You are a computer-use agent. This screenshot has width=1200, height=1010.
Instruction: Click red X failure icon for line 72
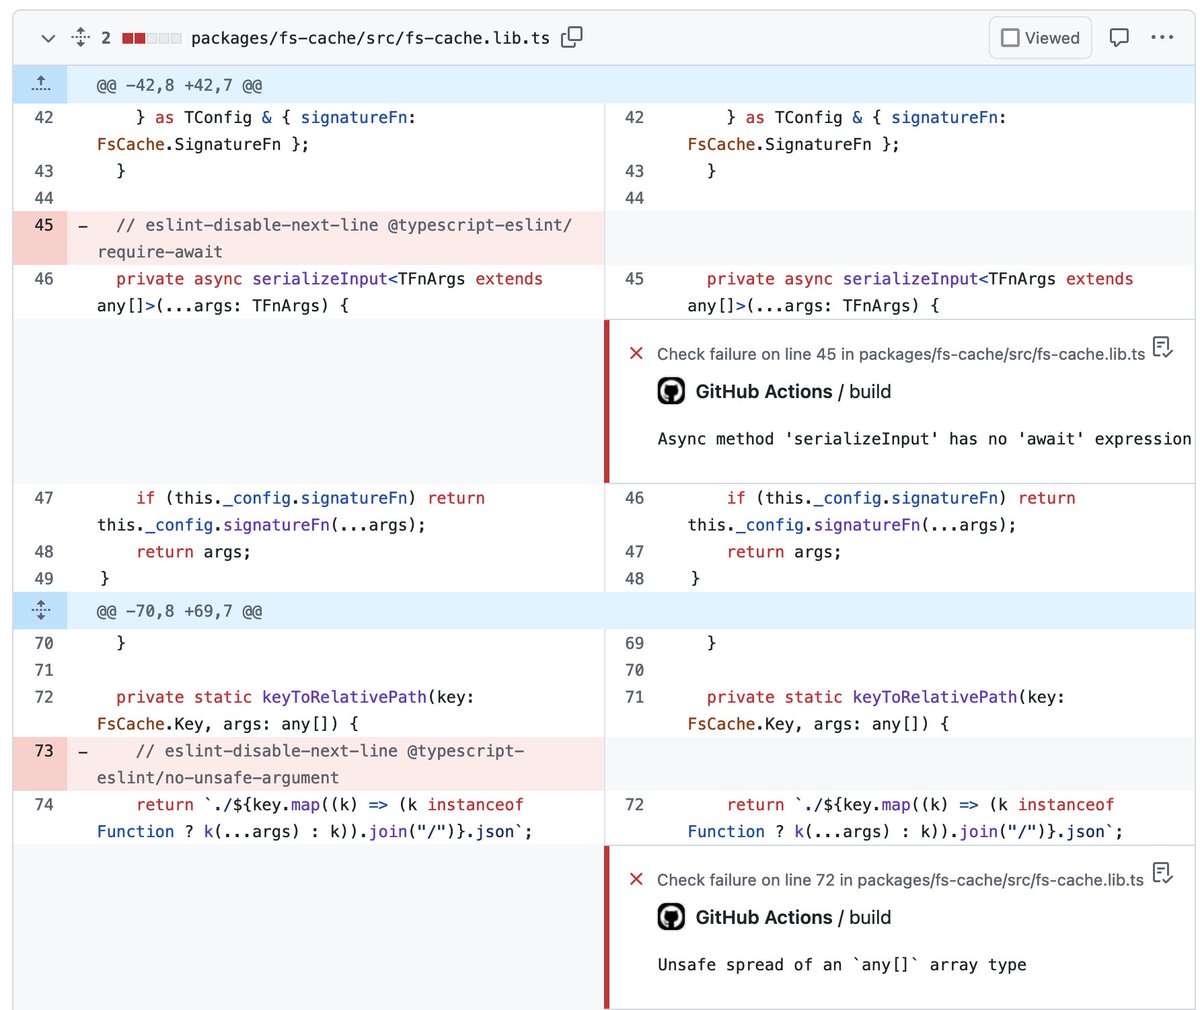click(x=636, y=879)
